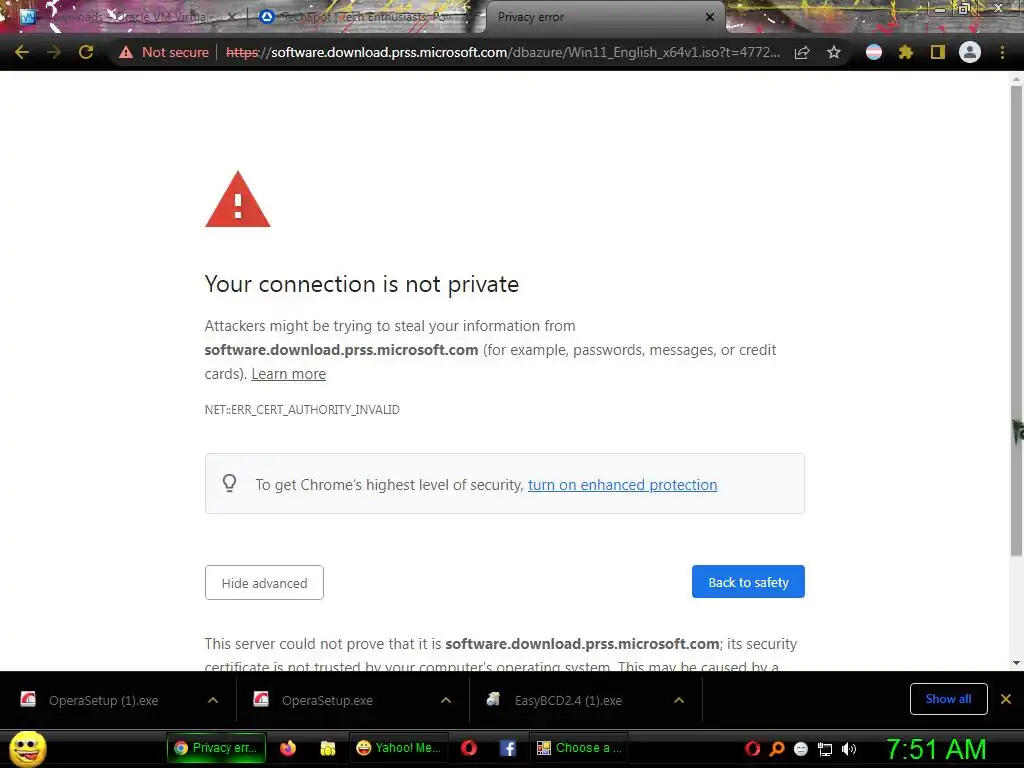
Task: Open the Extensions puzzle piece menu
Action: pos(905,52)
